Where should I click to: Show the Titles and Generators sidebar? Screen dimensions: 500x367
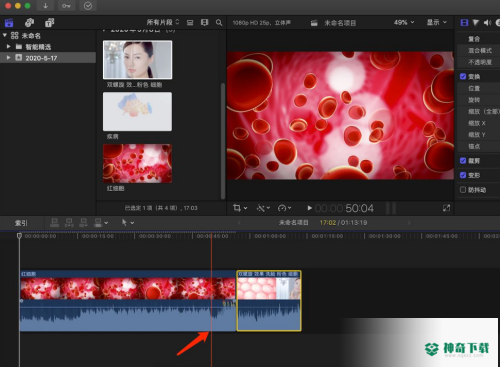coord(50,23)
